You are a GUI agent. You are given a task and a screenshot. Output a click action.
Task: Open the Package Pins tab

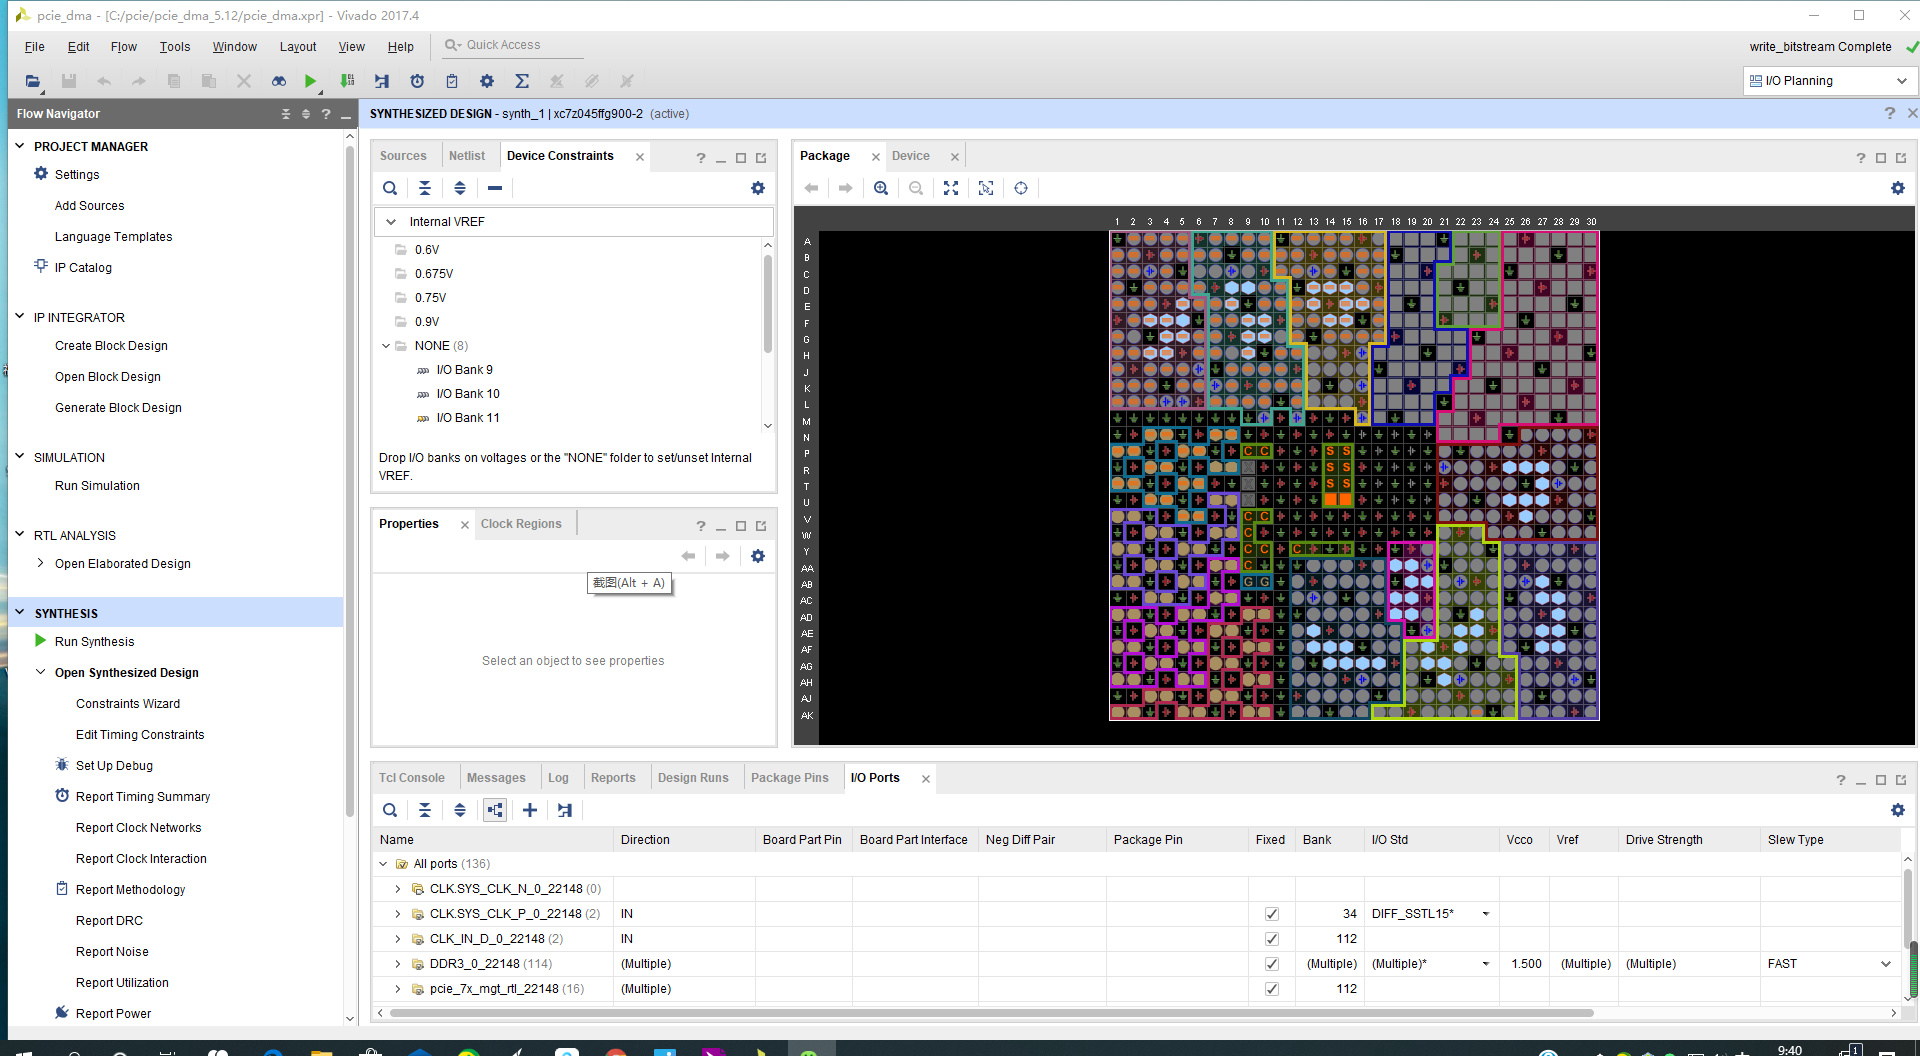790,778
